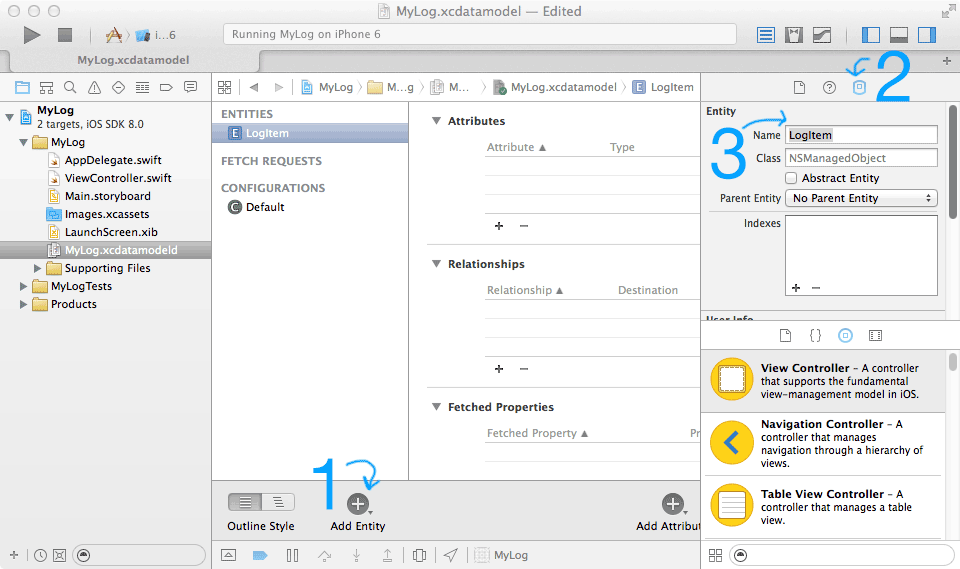
Task: Open the File Template library
Action: tap(785, 335)
